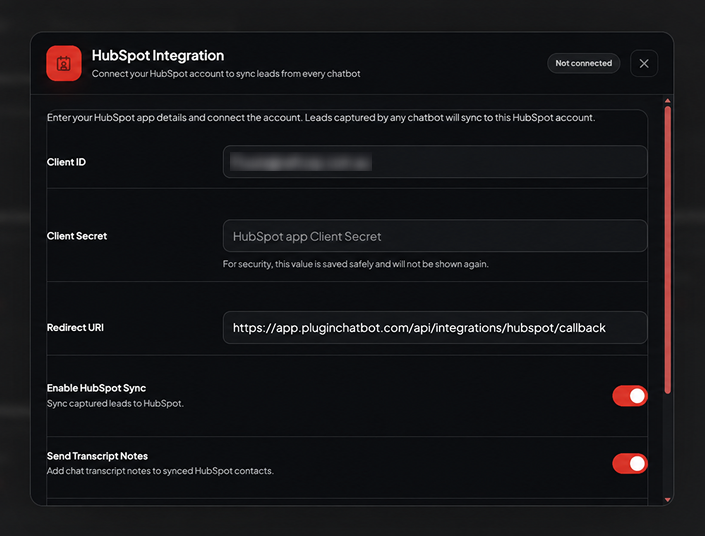
Task: Click the red vertical scrollbar thumb
Action: coord(667,250)
